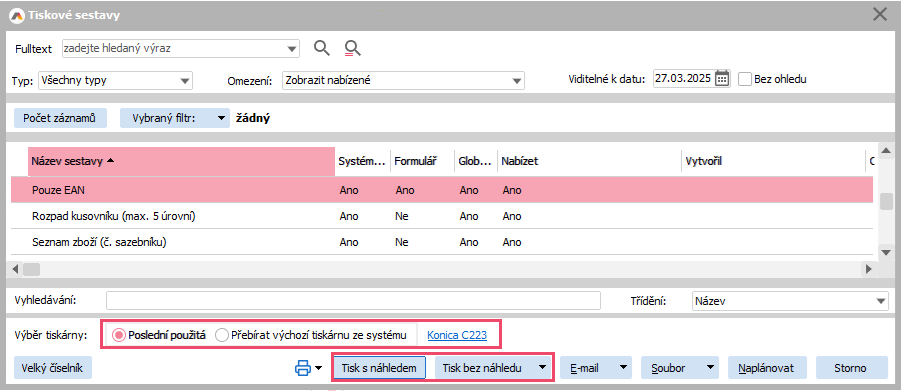Expand the printer icon dropdown arrow
This screenshot has width=901, height=391.
click(x=318, y=368)
